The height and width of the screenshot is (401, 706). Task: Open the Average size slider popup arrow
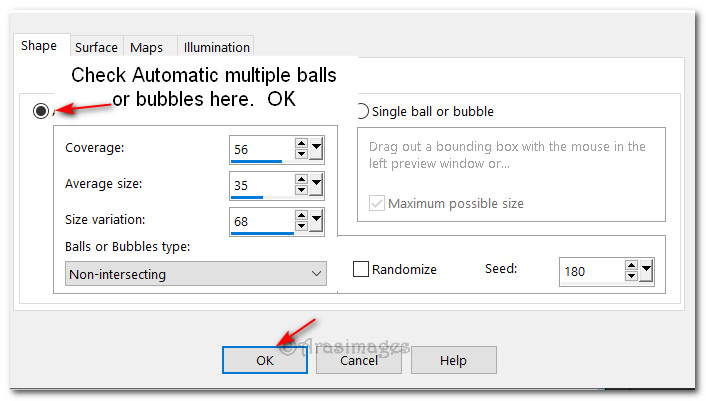[316, 185]
